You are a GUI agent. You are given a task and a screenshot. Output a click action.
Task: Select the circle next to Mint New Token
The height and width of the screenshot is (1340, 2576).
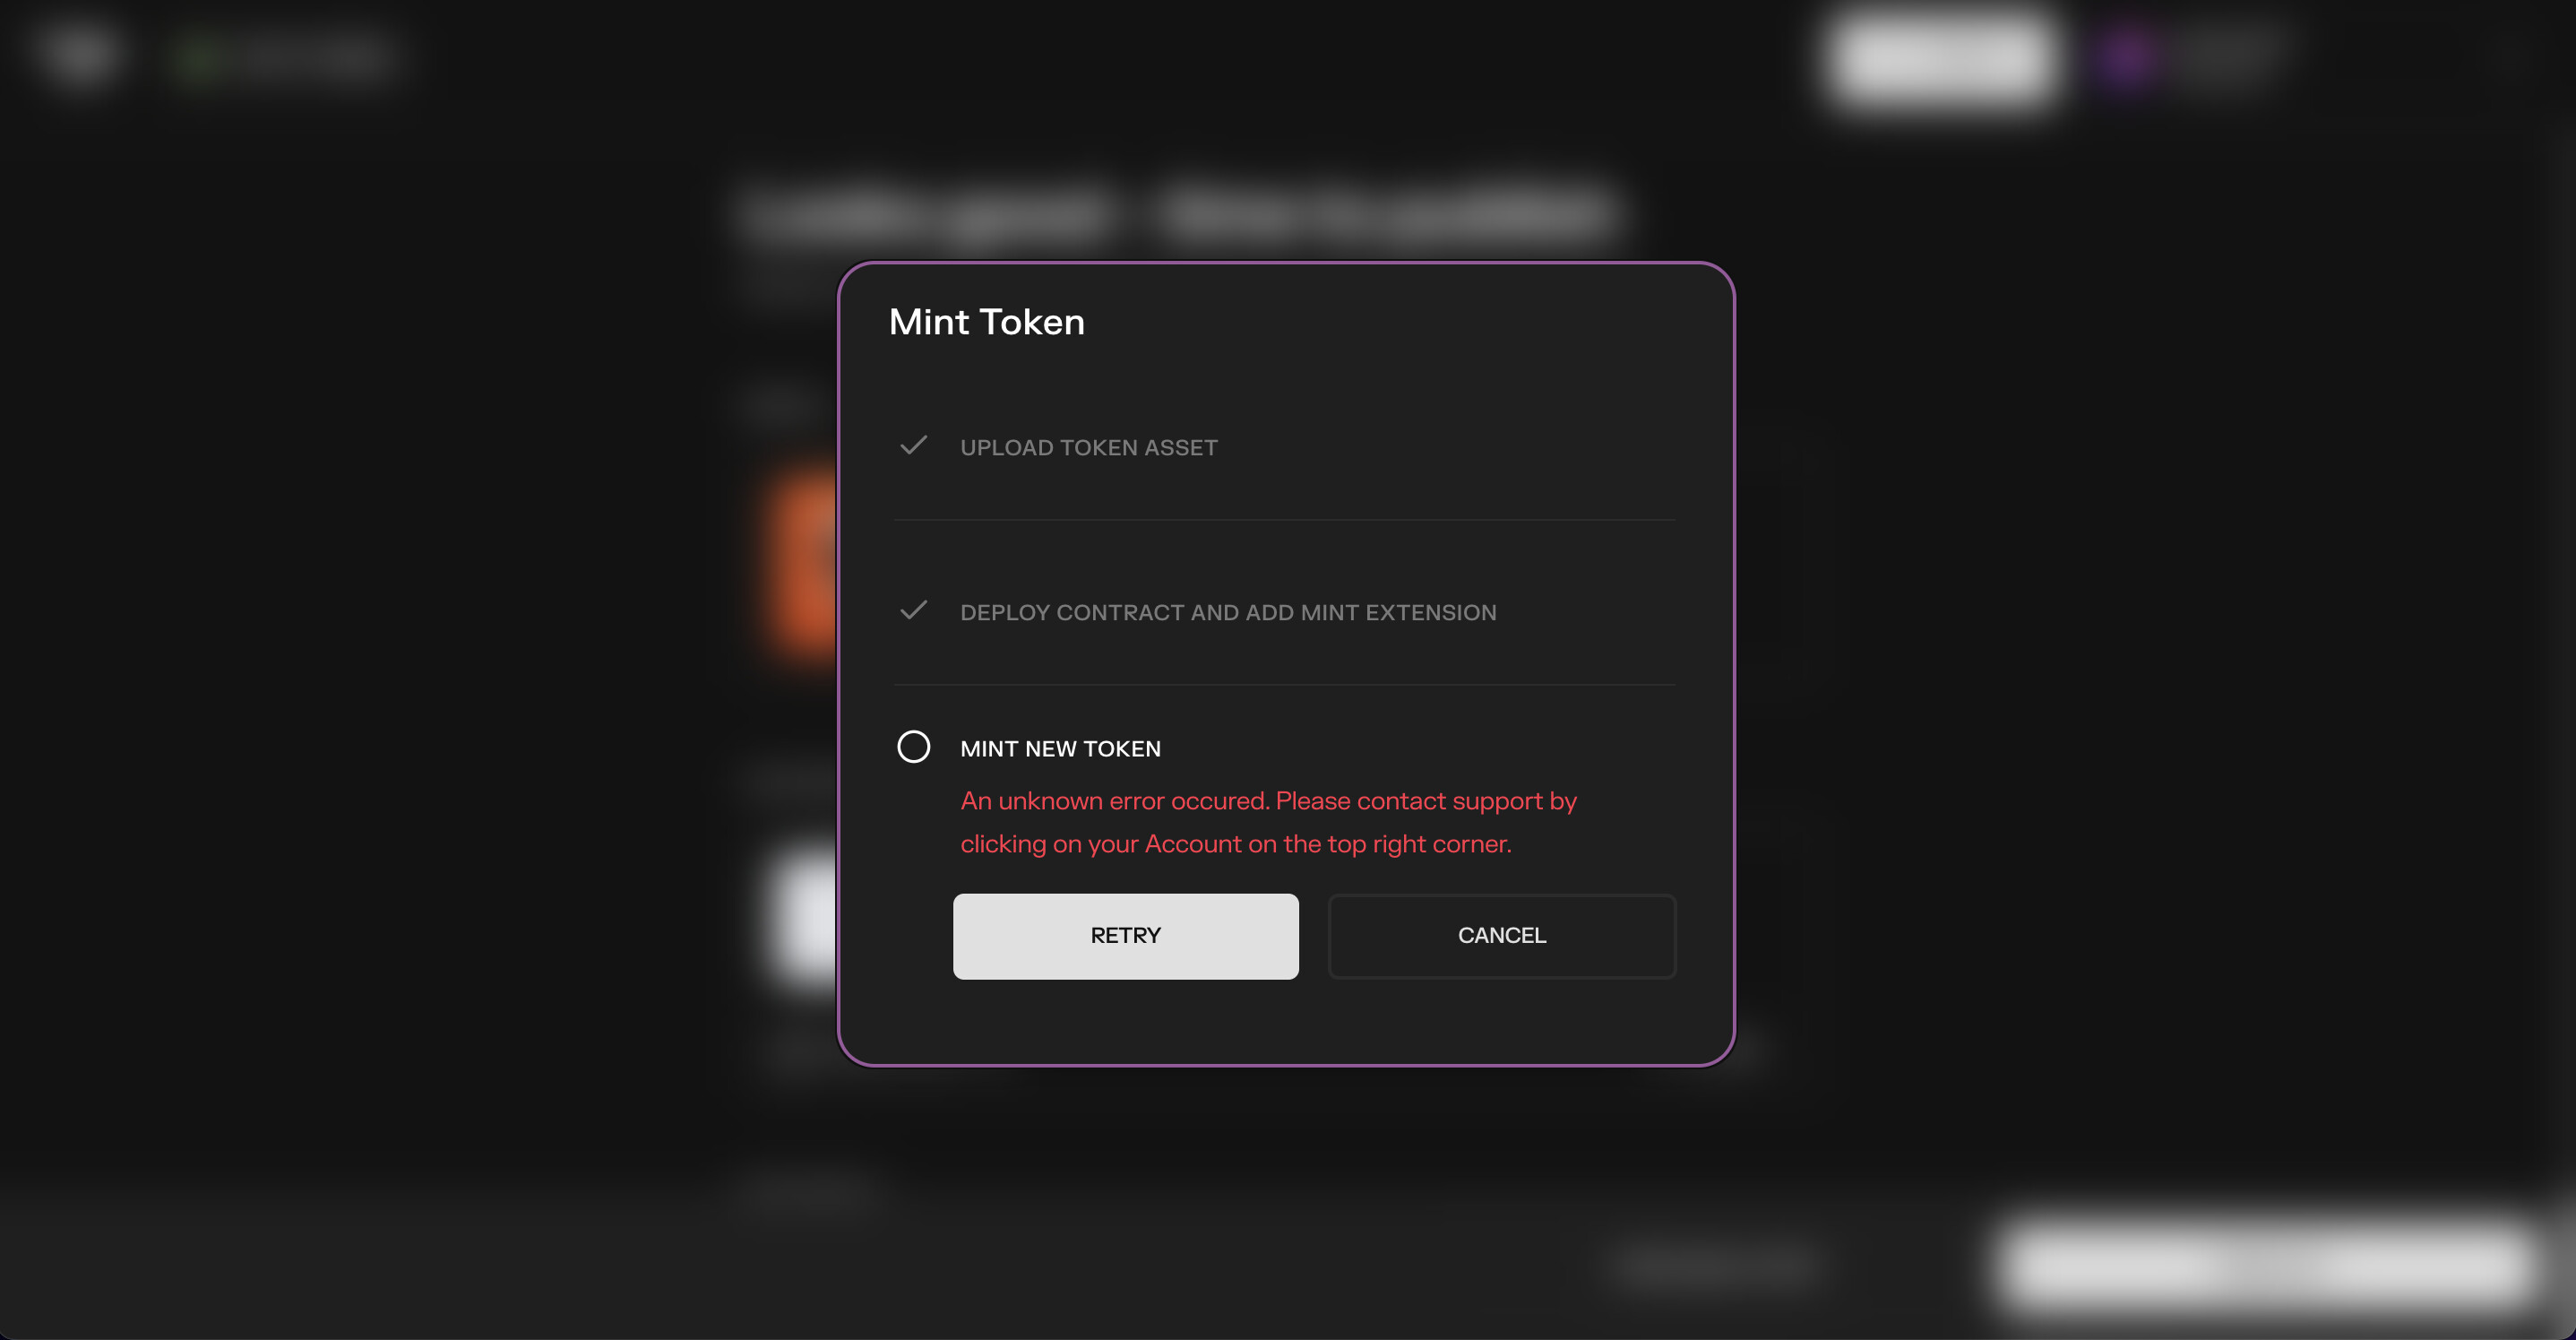[913, 747]
